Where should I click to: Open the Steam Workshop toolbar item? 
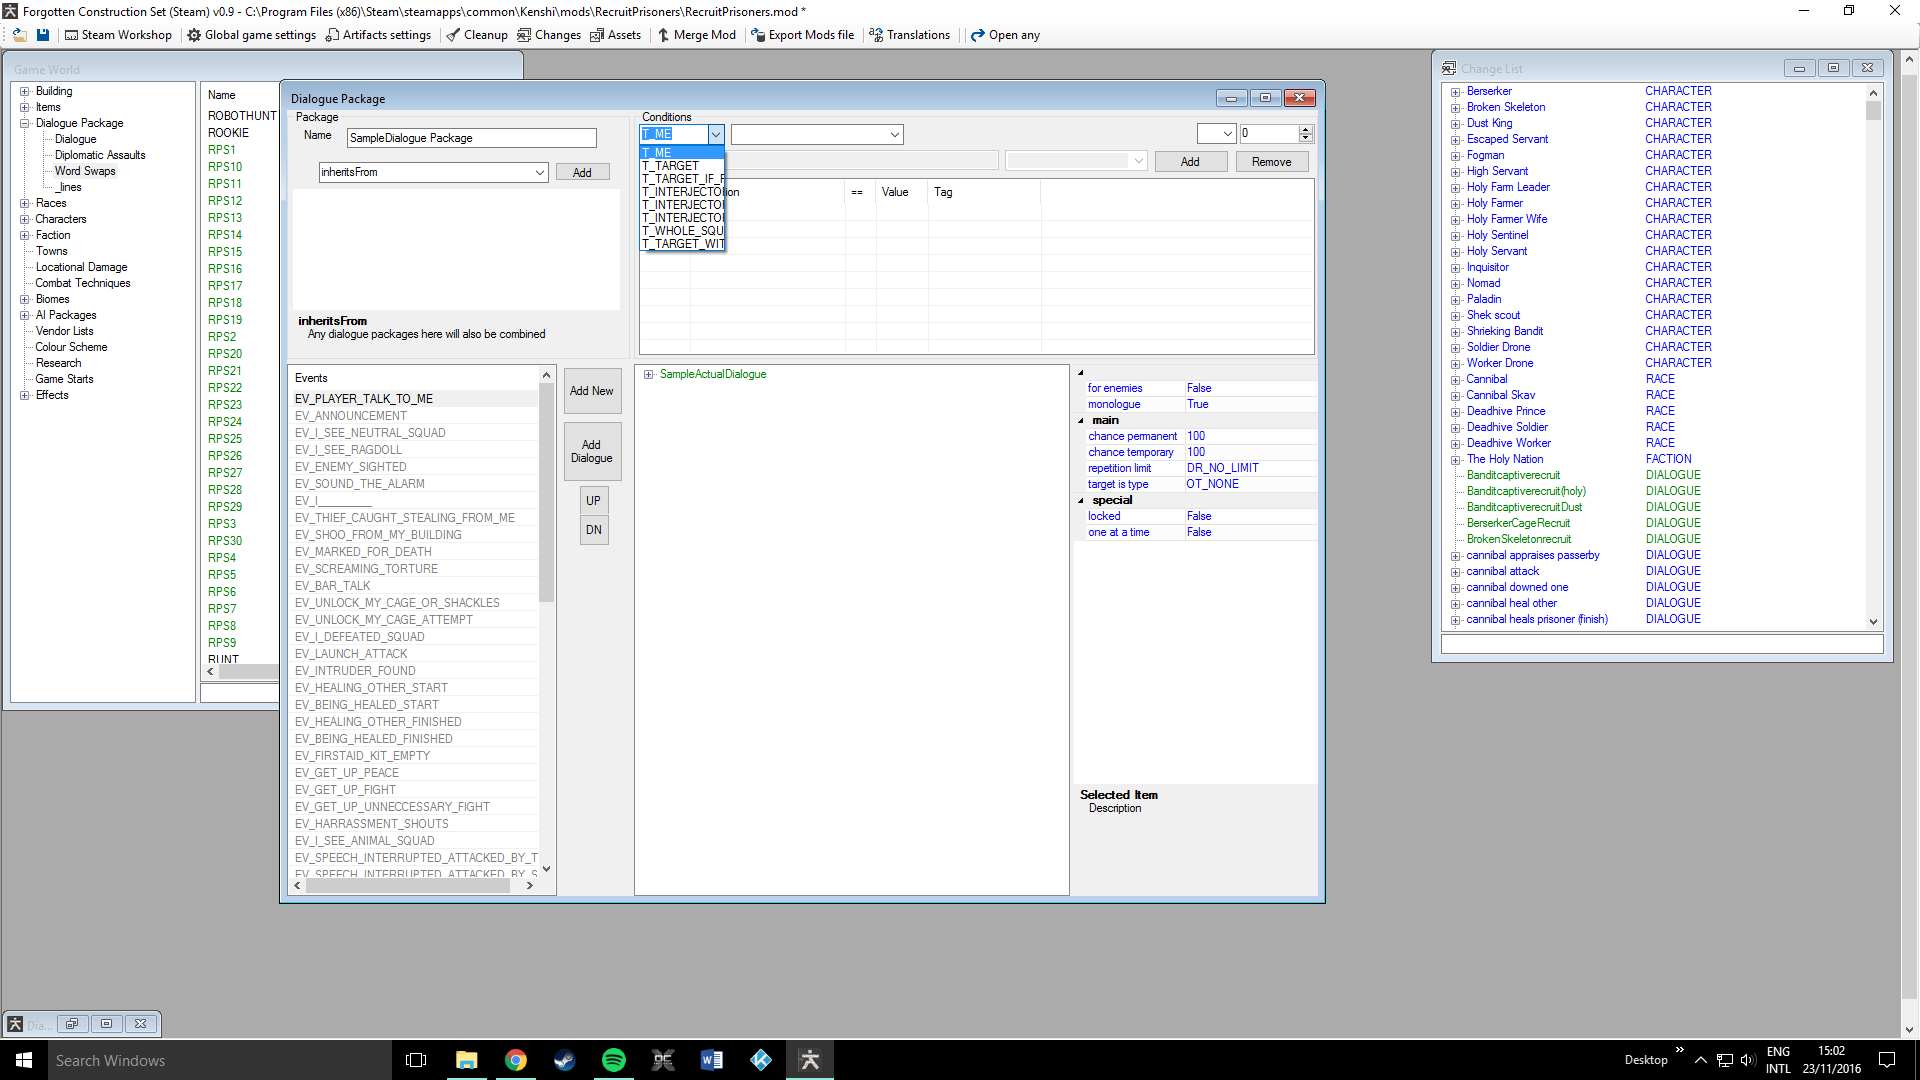click(118, 35)
